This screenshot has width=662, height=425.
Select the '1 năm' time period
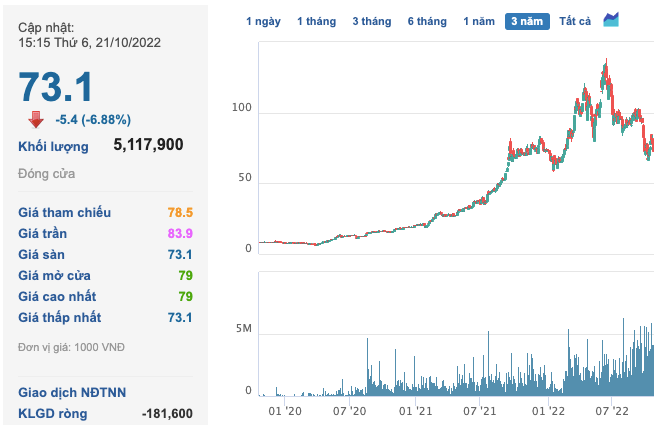(479, 21)
